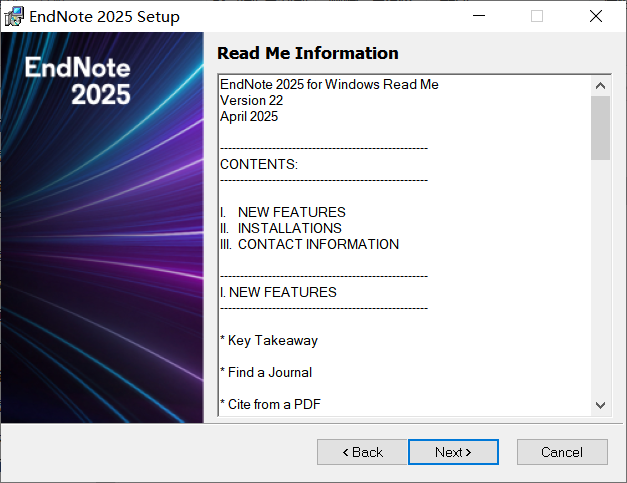Image resolution: width=627 pixels, height=483 pixels.
Task: Click the Read Me scroll up arrow
Action: (x=600, y=86)
